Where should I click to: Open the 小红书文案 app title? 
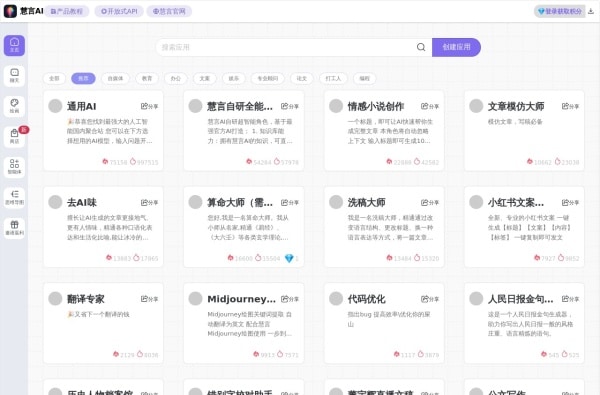[x=516, y=202]
